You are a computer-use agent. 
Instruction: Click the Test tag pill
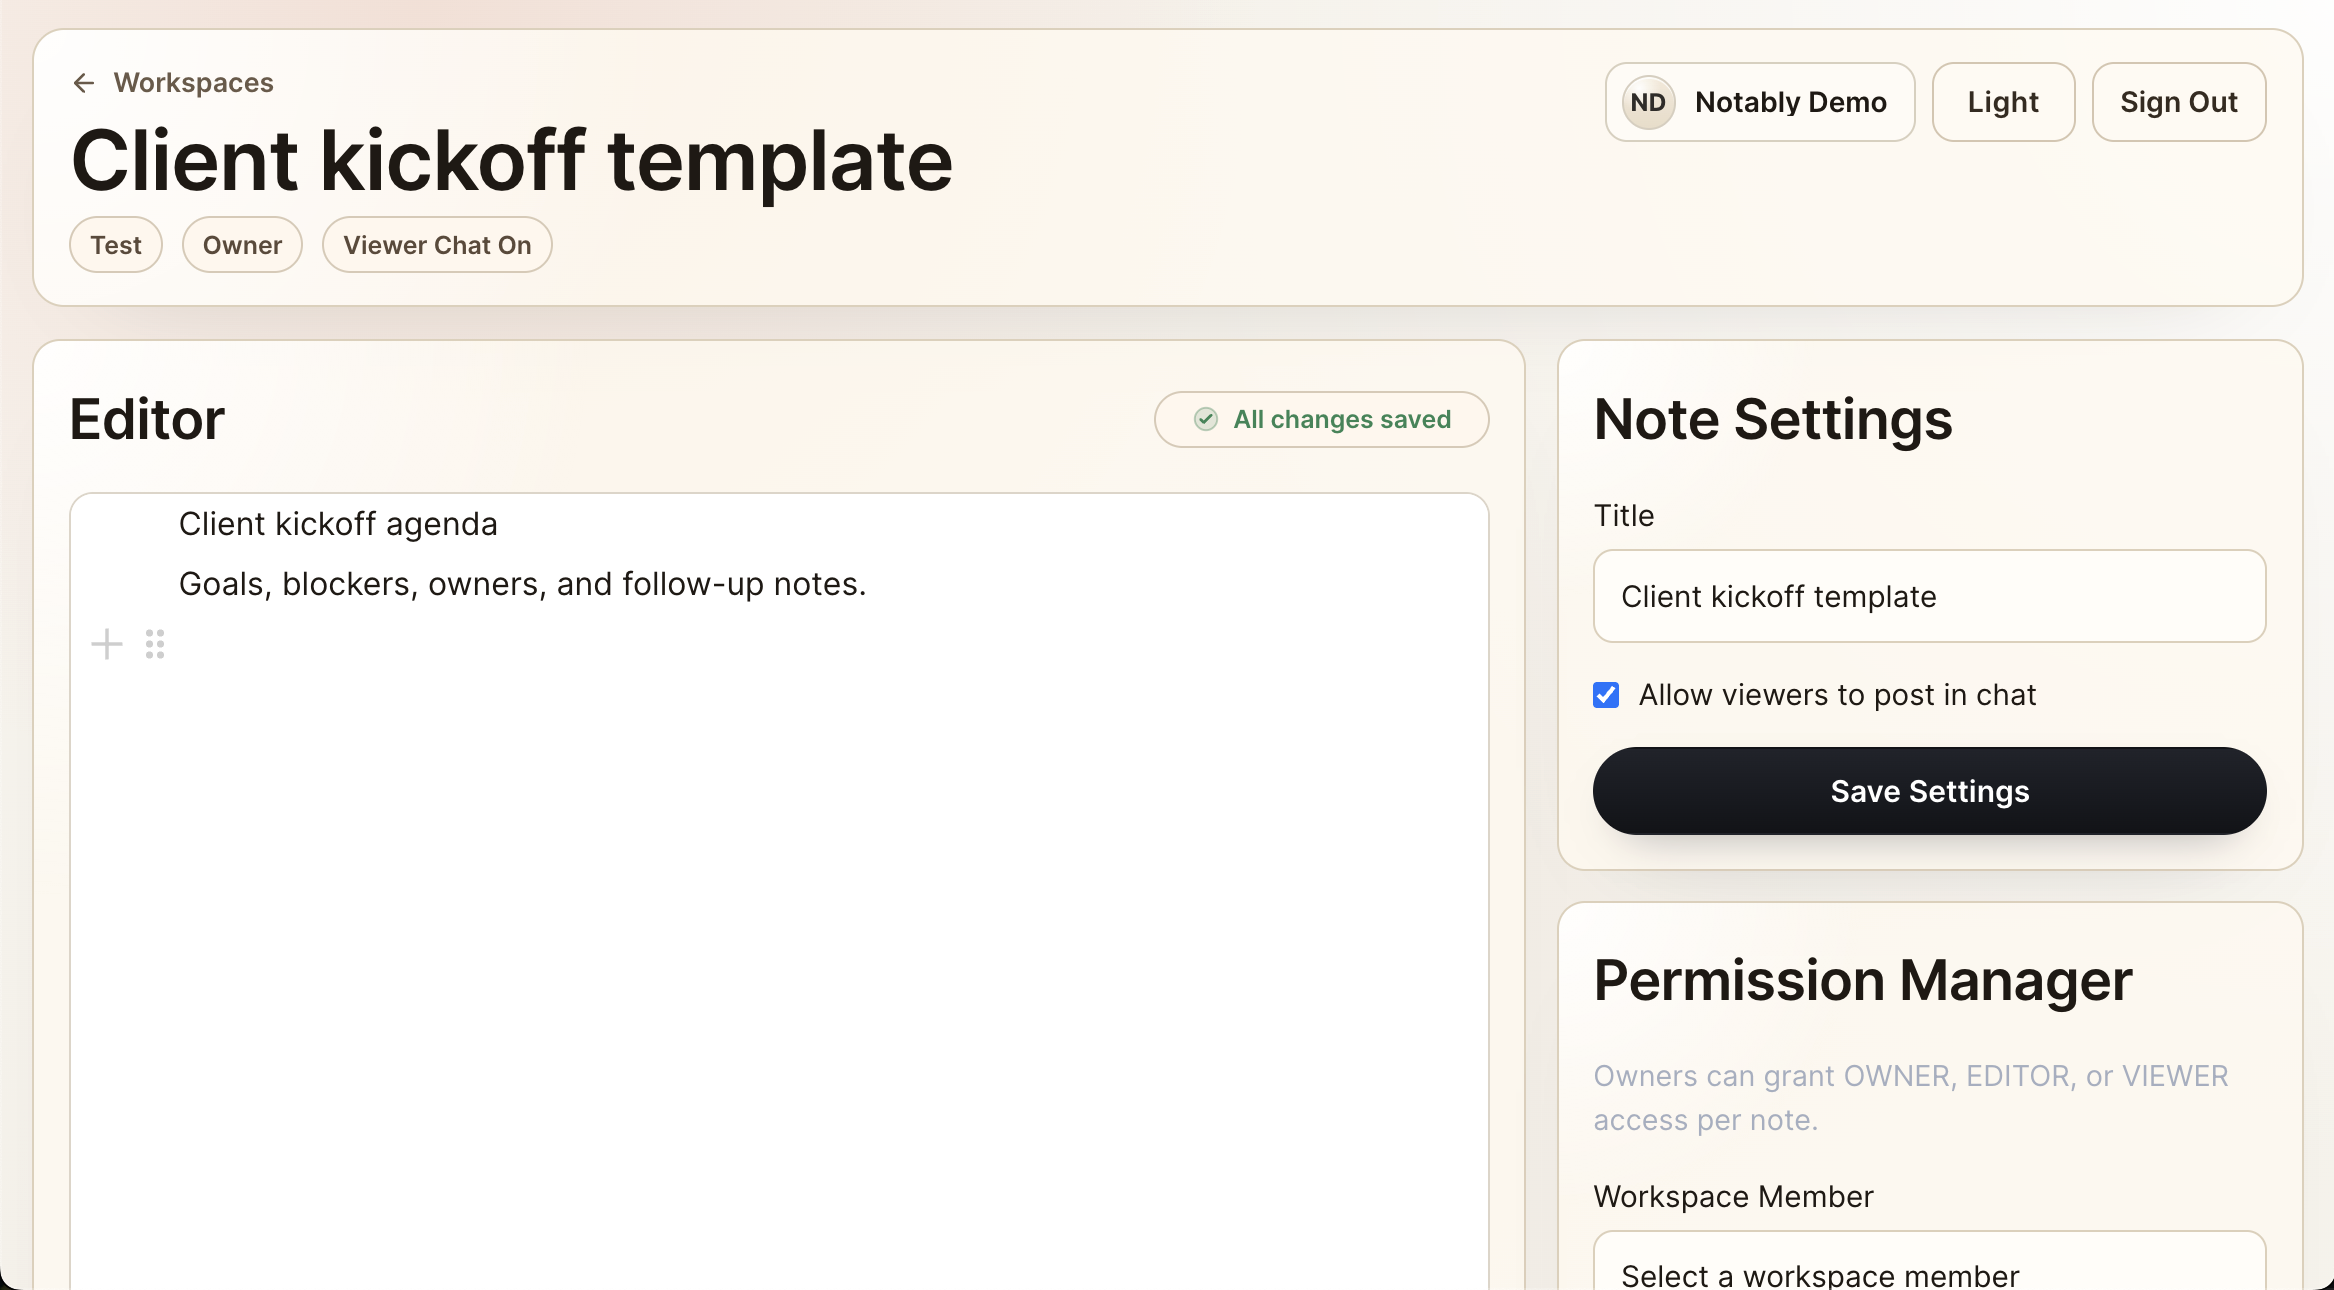point(116,245)
